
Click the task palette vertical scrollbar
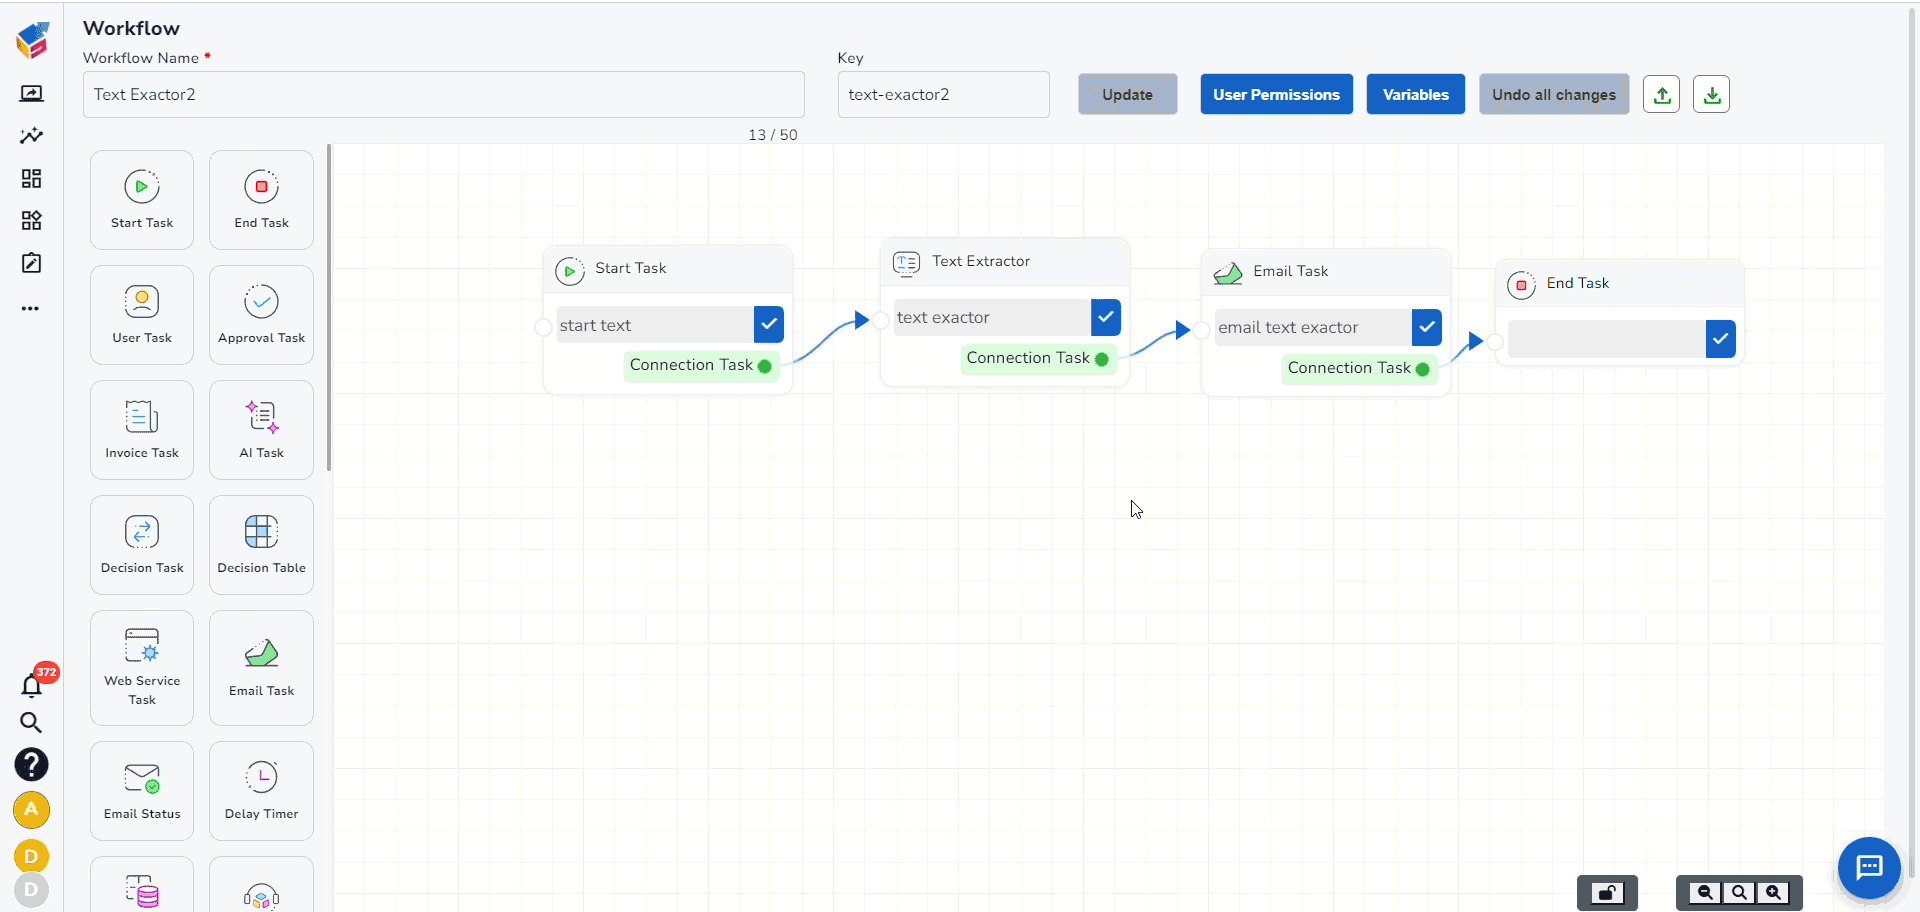[329, 310]
